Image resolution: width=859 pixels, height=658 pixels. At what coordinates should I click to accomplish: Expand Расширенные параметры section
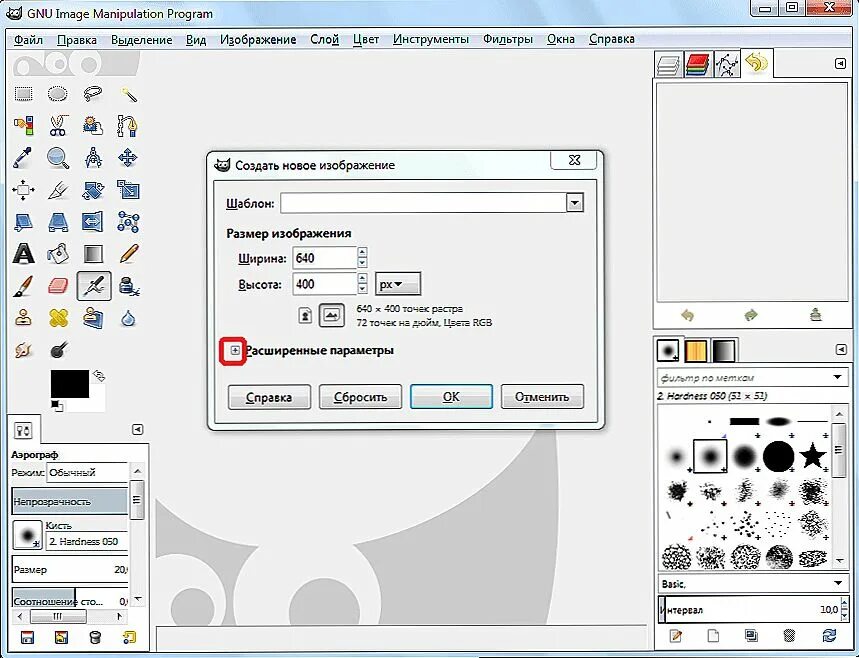(x=235, y=350)
